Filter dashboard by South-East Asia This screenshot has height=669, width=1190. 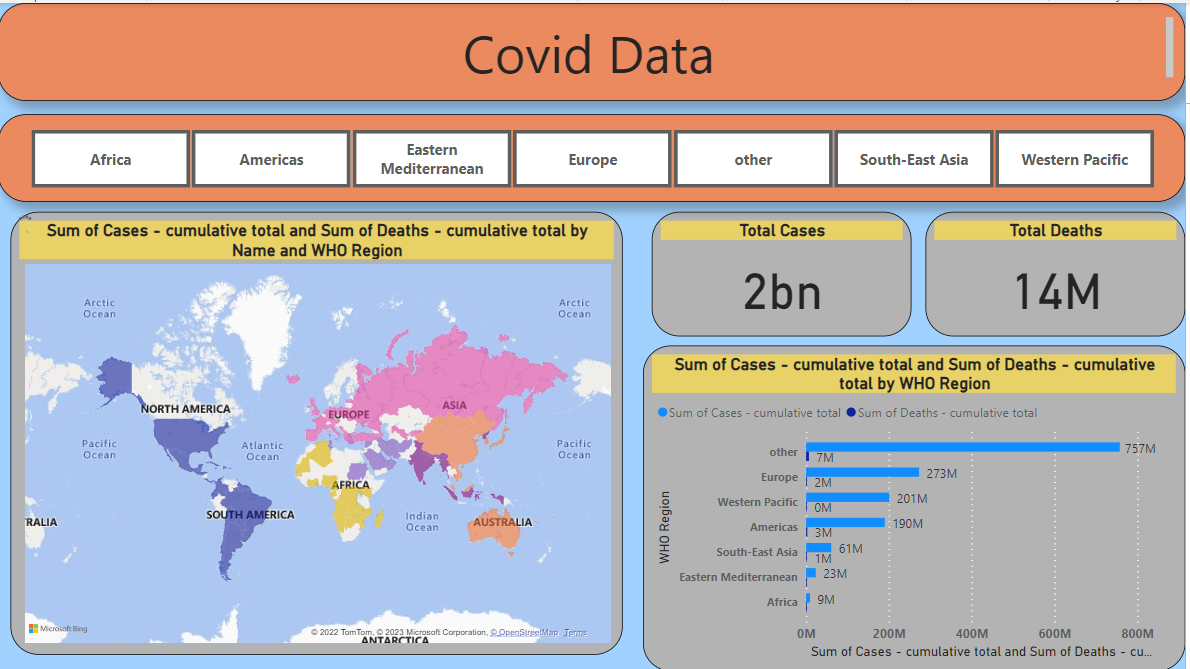(x=914, y=159)
